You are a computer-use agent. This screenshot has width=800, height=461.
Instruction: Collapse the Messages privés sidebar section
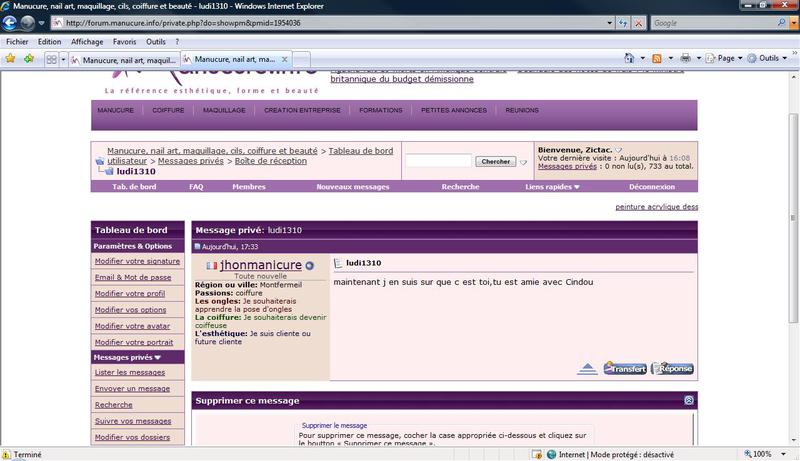click(x=158, y=357)
